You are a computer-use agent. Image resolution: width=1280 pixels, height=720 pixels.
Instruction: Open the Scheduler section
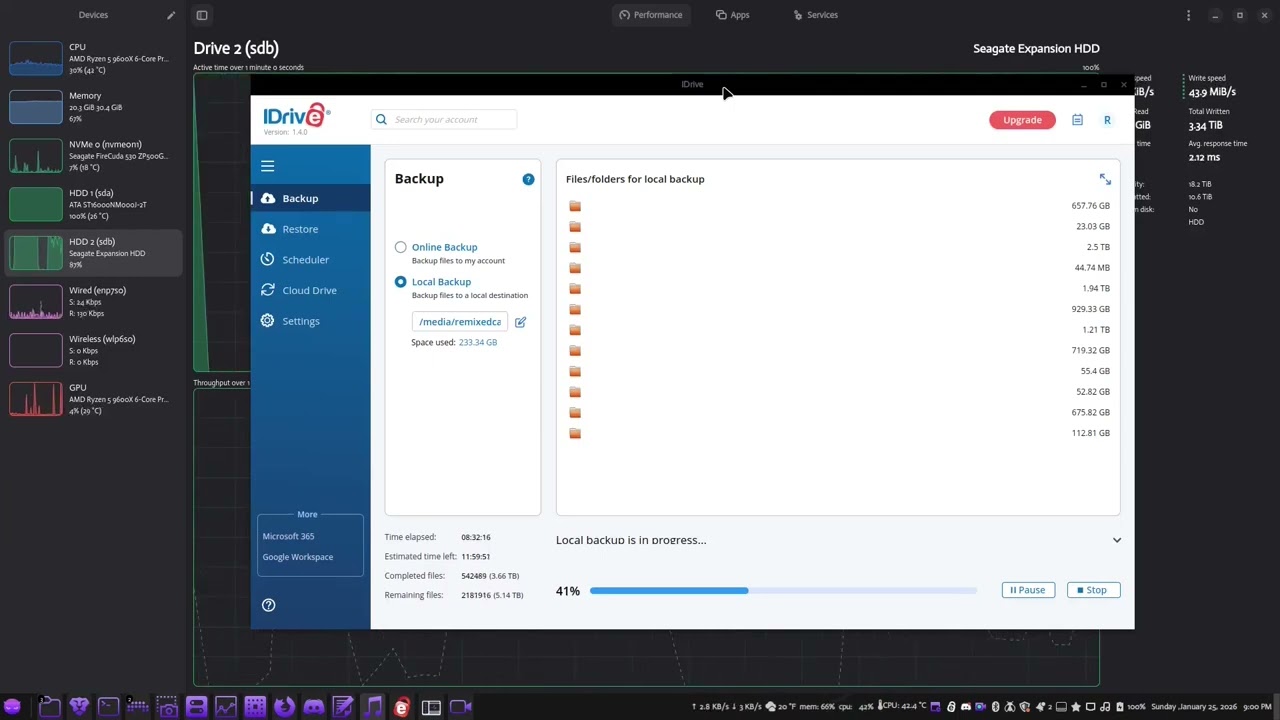pyautogui.click(x=310, y=260)
